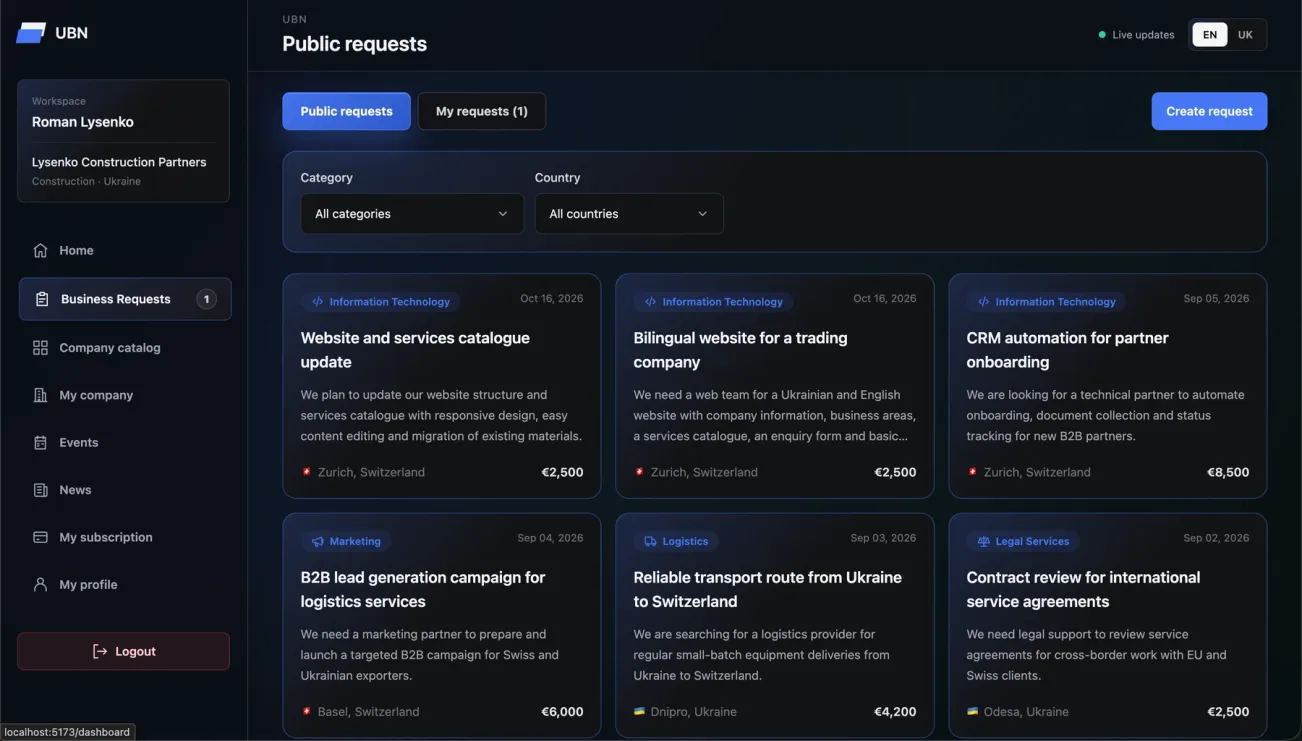Screen dimensions: 1302x741
Task: Click the scales icon on Legal Services tag
Action: click(x=984, y=542)
